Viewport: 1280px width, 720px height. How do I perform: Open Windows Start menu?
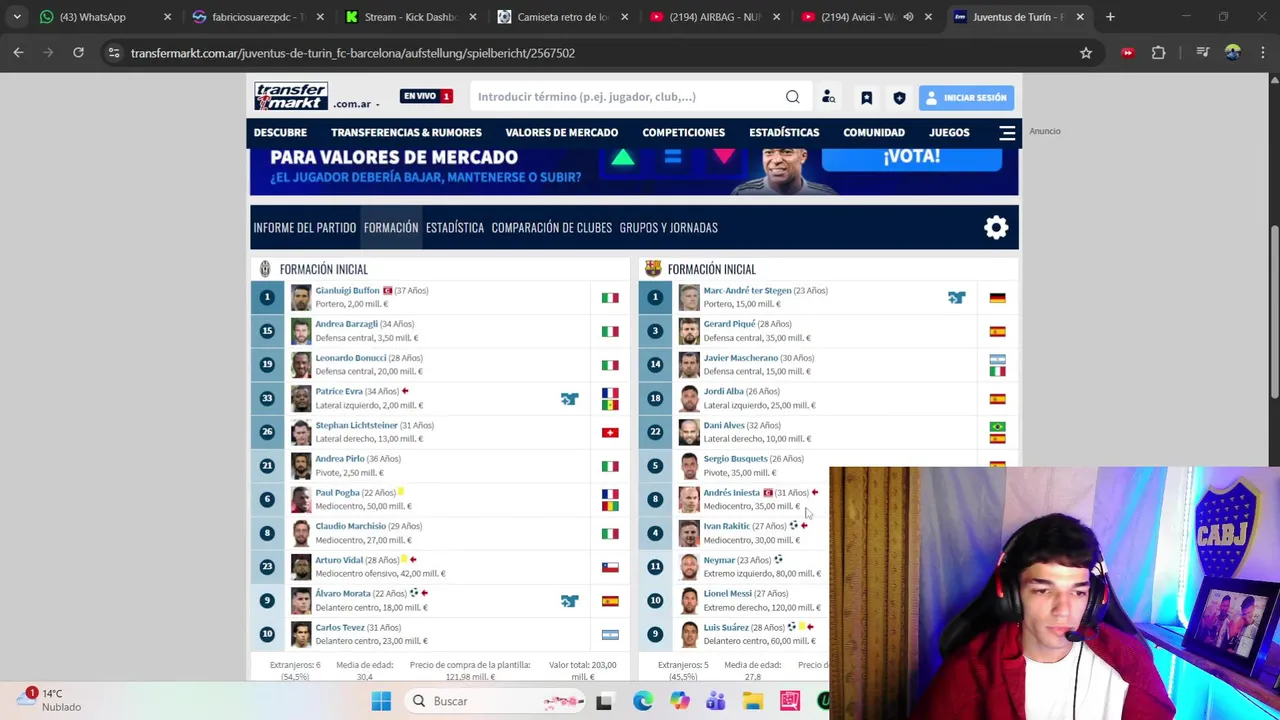[x=381, y=701]
